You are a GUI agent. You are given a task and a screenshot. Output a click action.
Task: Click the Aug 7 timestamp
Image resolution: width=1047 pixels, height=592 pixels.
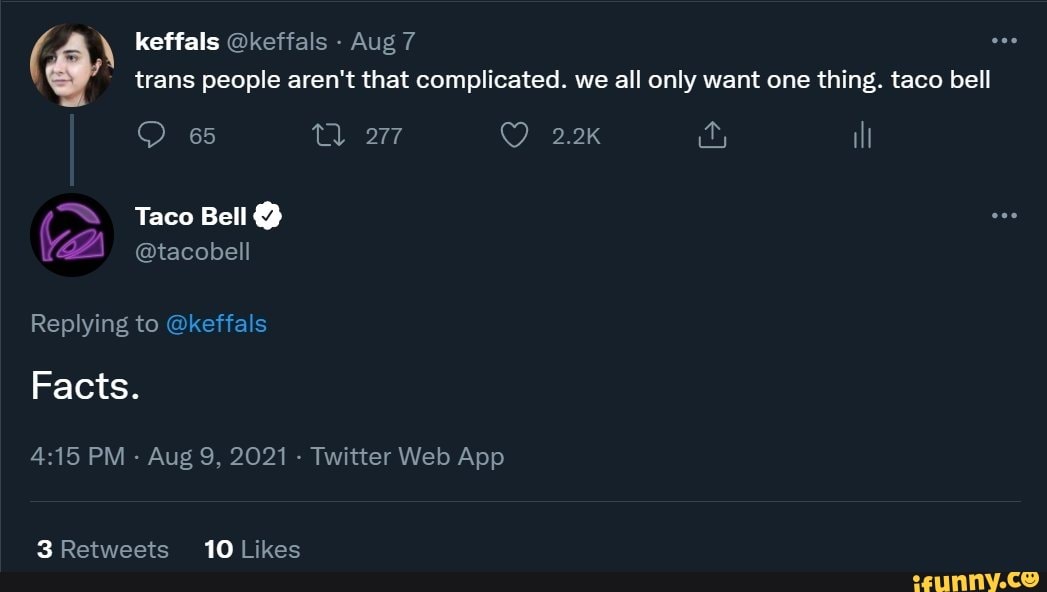(x=383, y=41)
